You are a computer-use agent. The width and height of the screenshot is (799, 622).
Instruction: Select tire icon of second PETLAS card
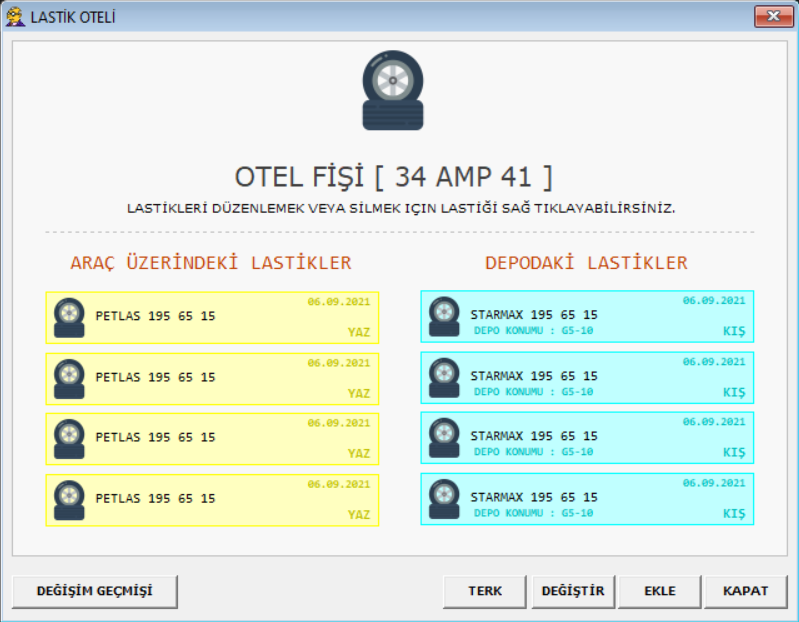(69, 379)
